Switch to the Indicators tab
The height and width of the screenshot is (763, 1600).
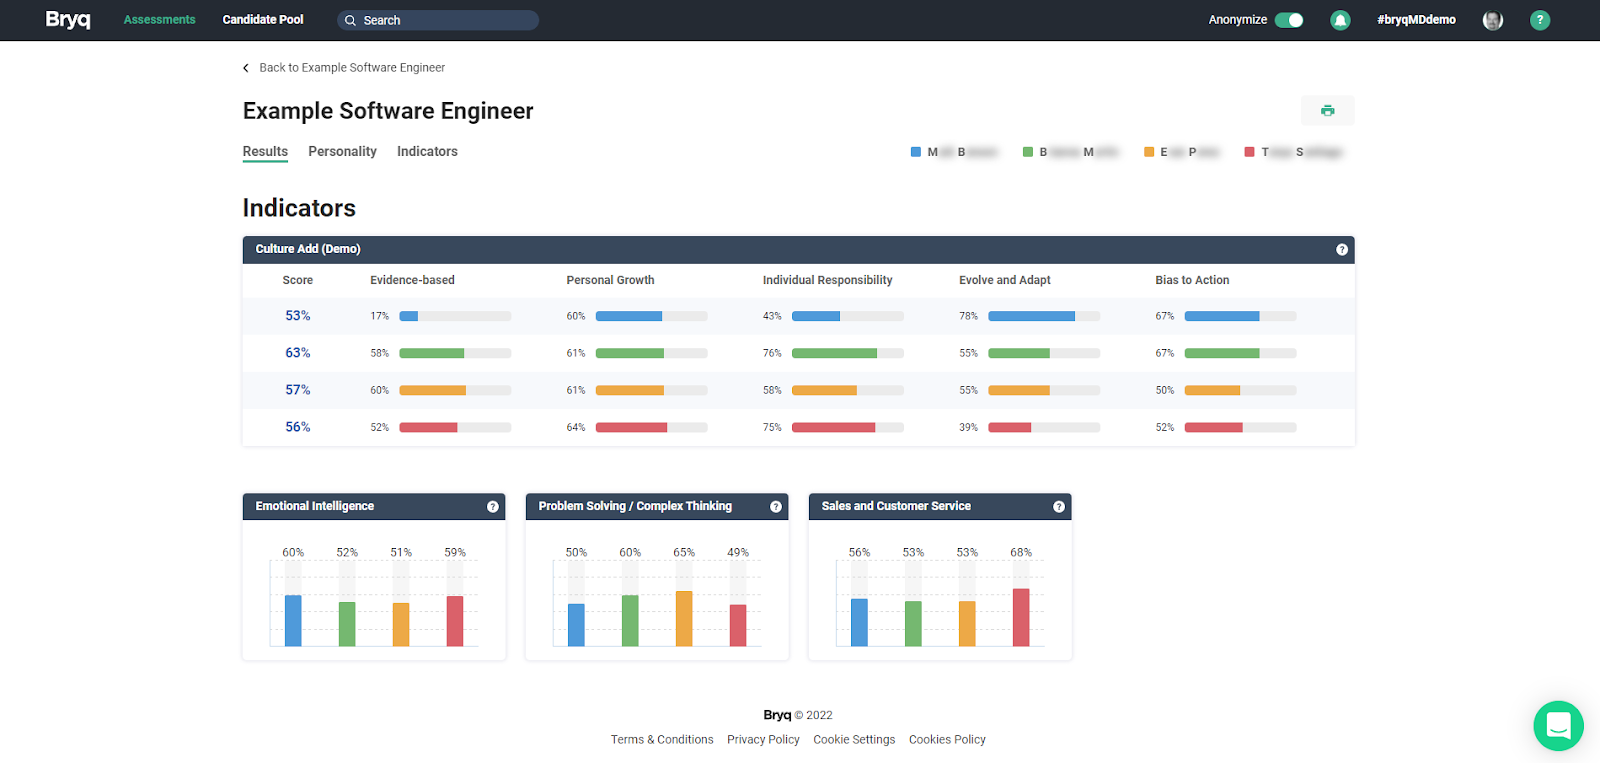click(427, 151)
